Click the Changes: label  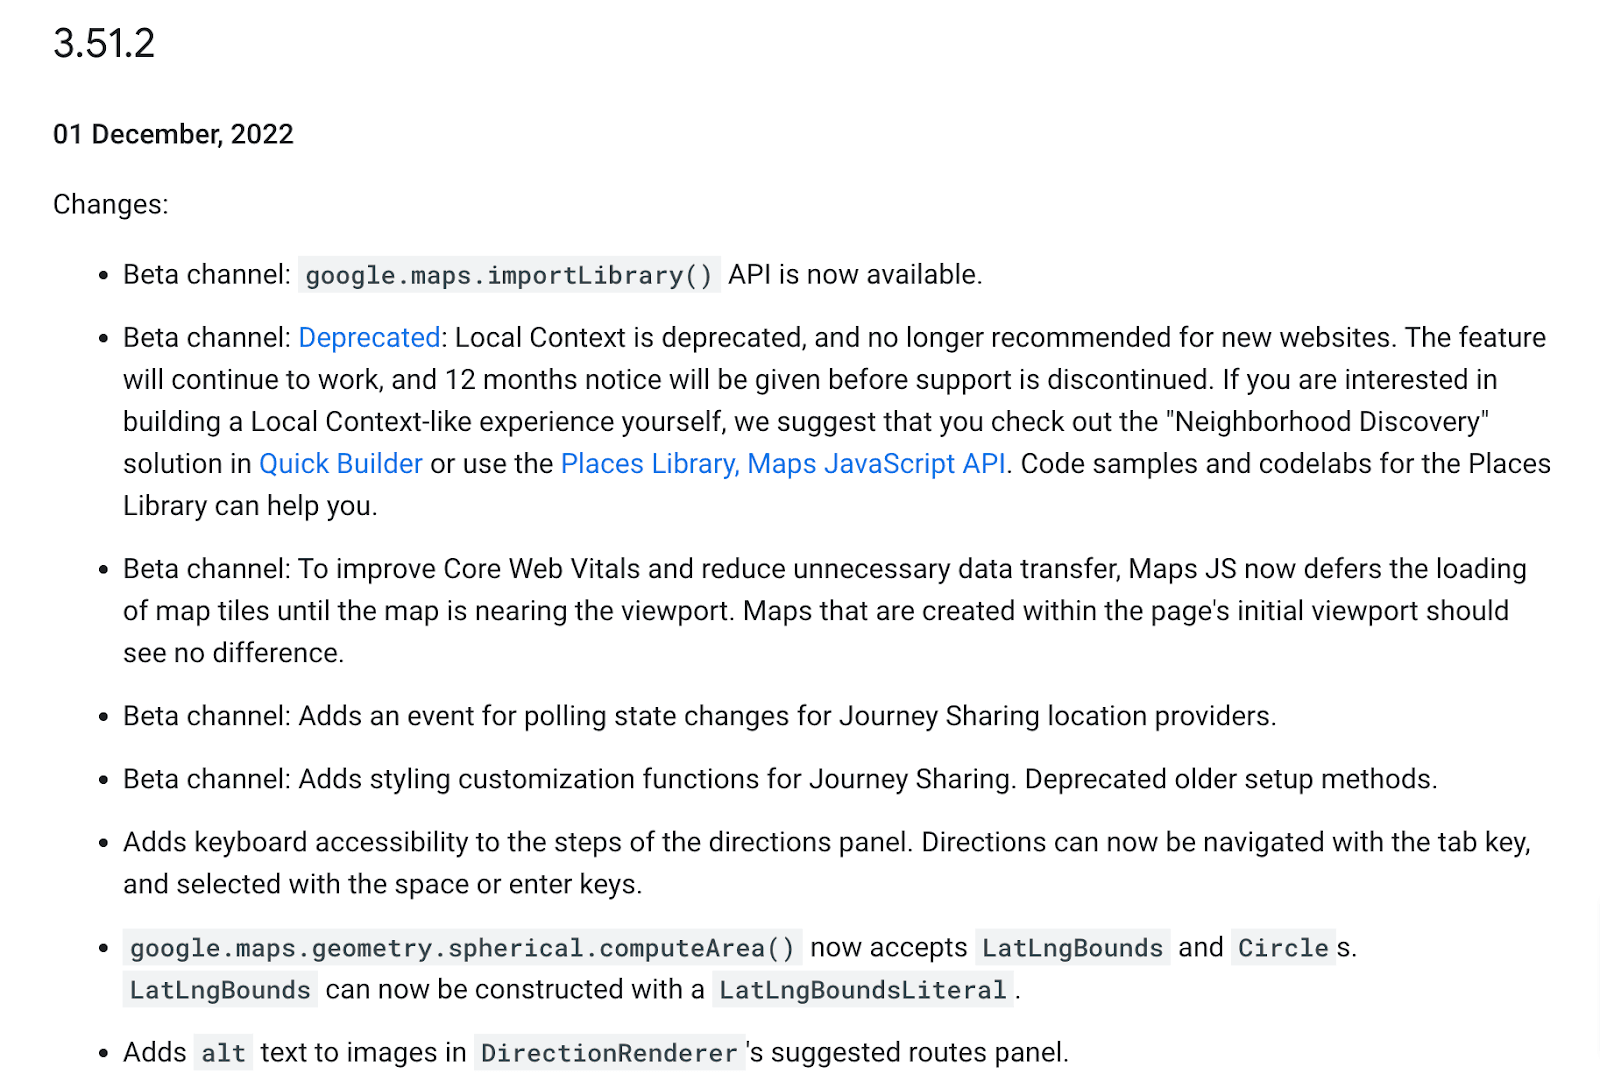[x=110, y=205]
